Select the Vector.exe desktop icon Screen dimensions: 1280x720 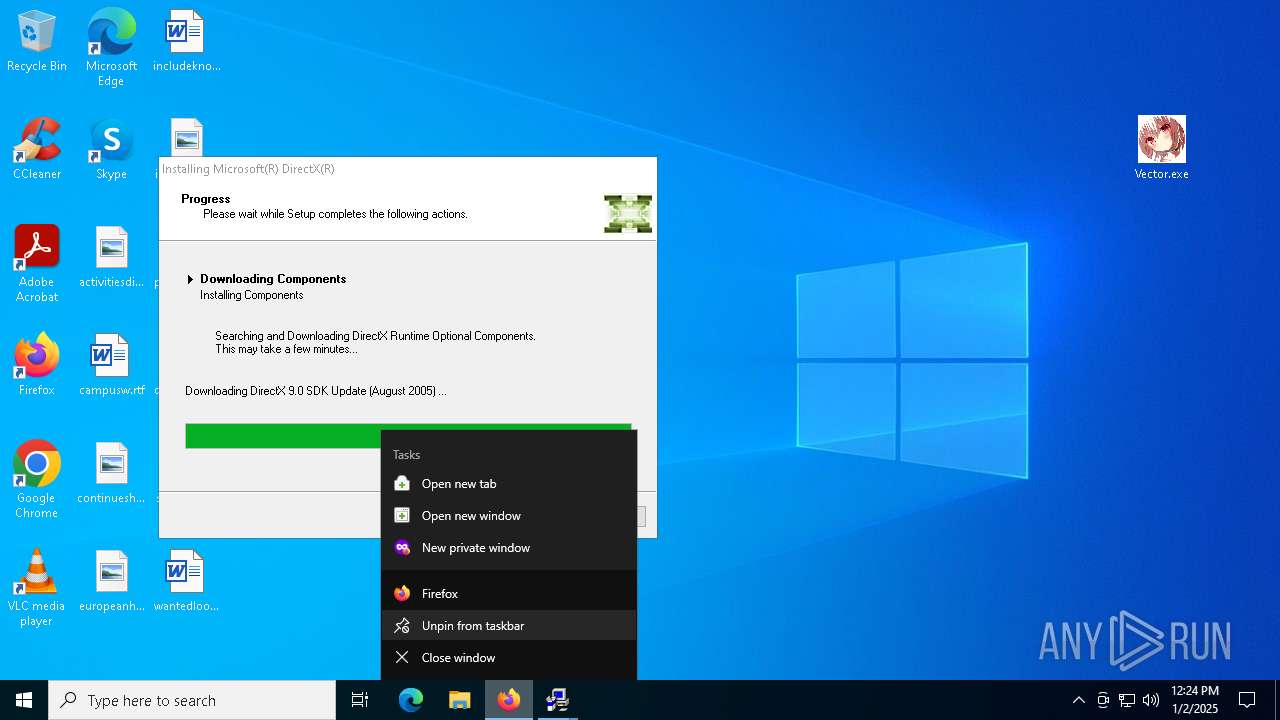click(1161, 148)
